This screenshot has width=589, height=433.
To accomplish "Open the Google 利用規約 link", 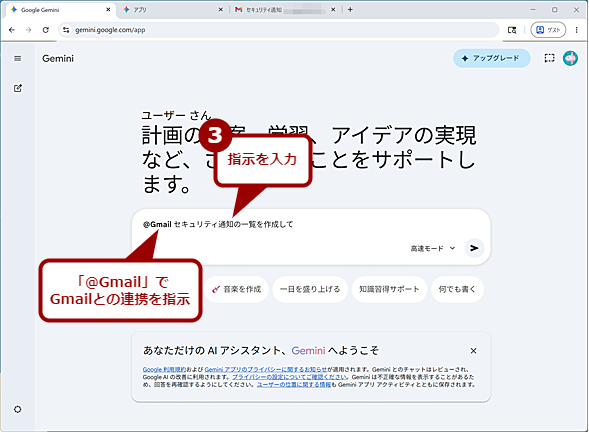I will (x=164, y=370).
